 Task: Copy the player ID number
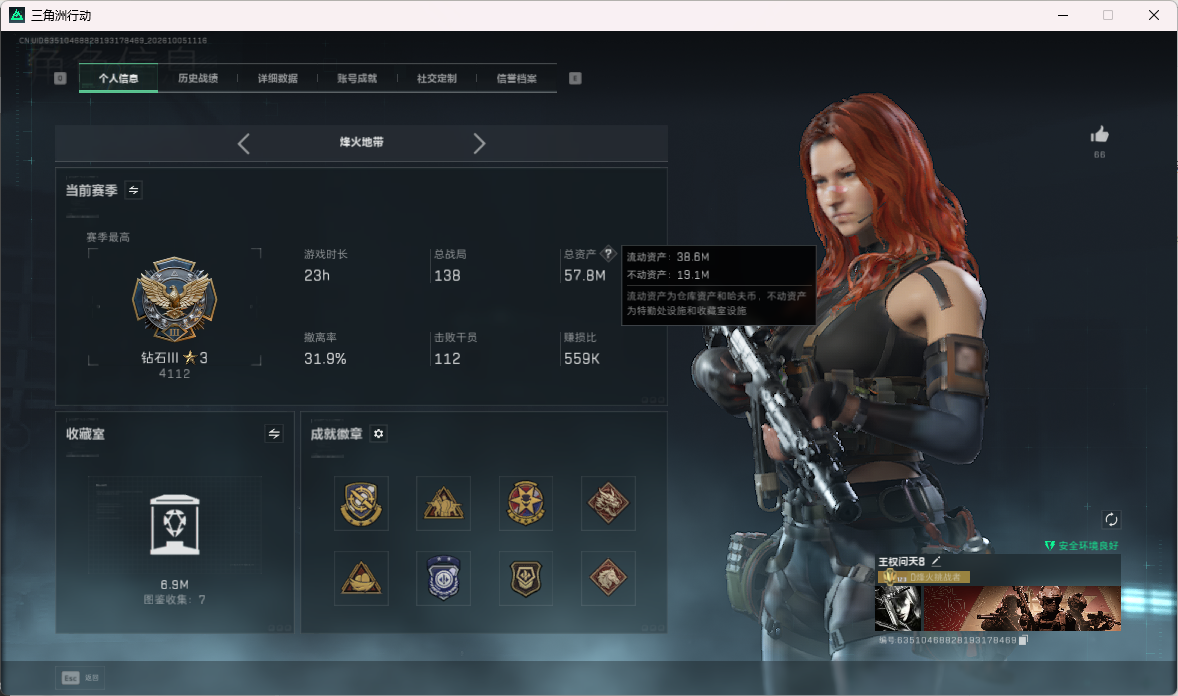(1023, 640)
